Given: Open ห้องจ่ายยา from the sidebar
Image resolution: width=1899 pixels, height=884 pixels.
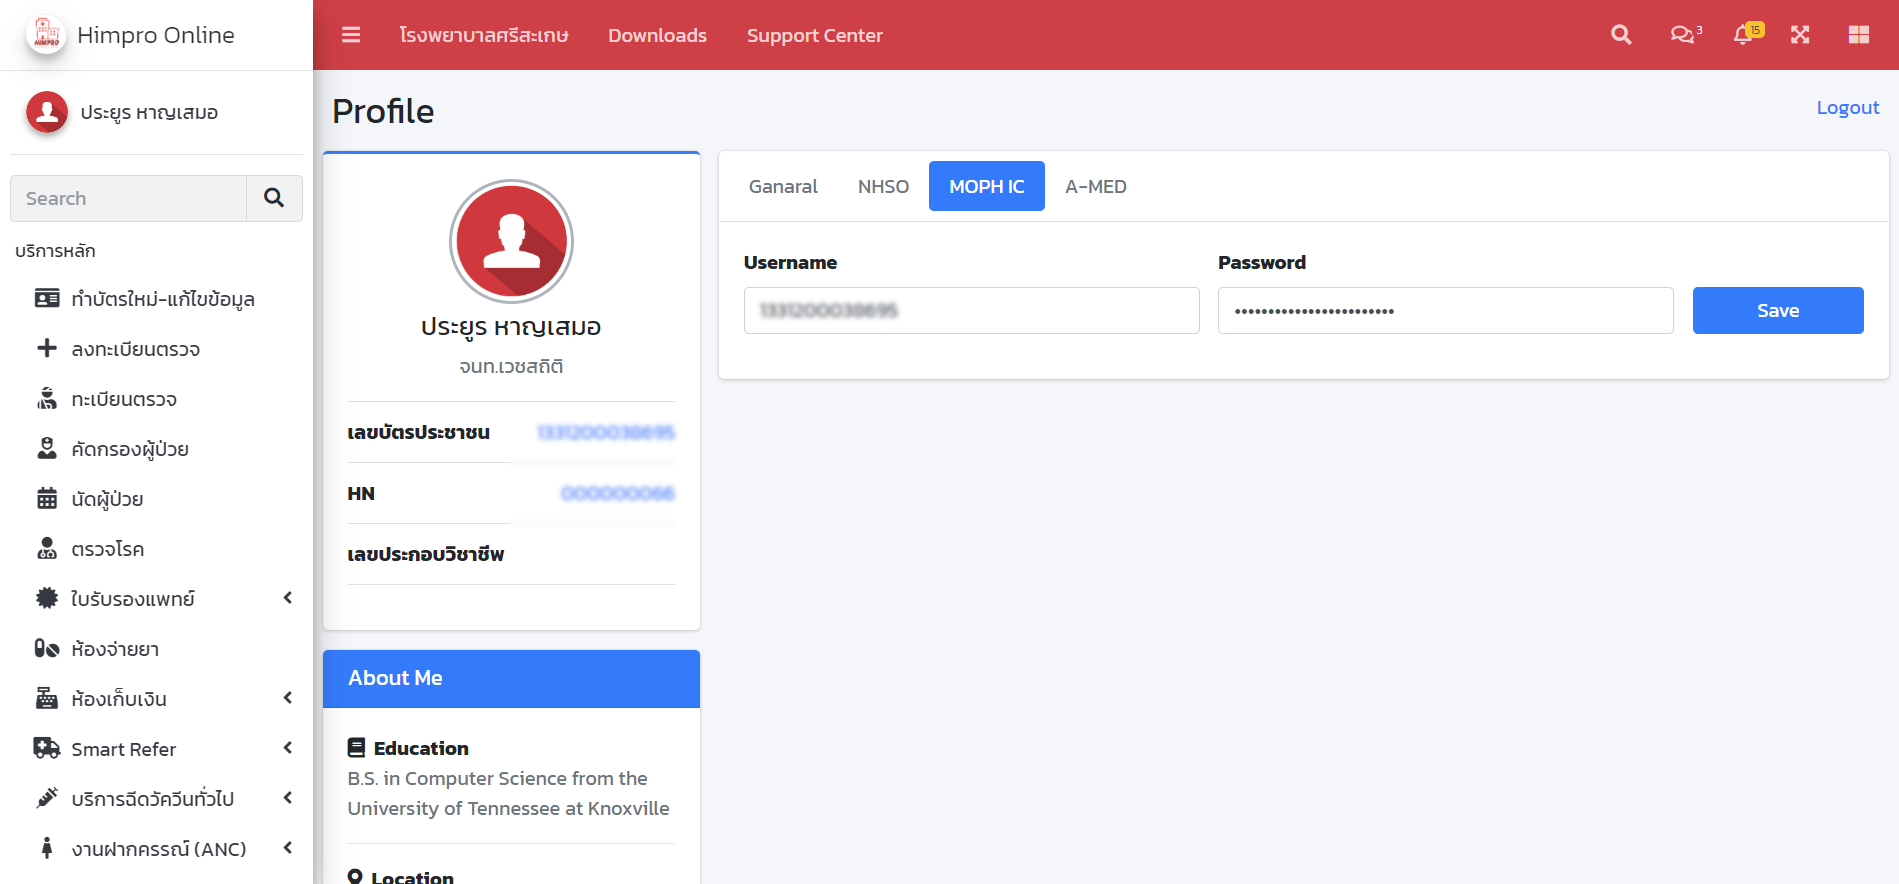Looking at the screenshot, I should pyautogui.click(x=115, y=649).
